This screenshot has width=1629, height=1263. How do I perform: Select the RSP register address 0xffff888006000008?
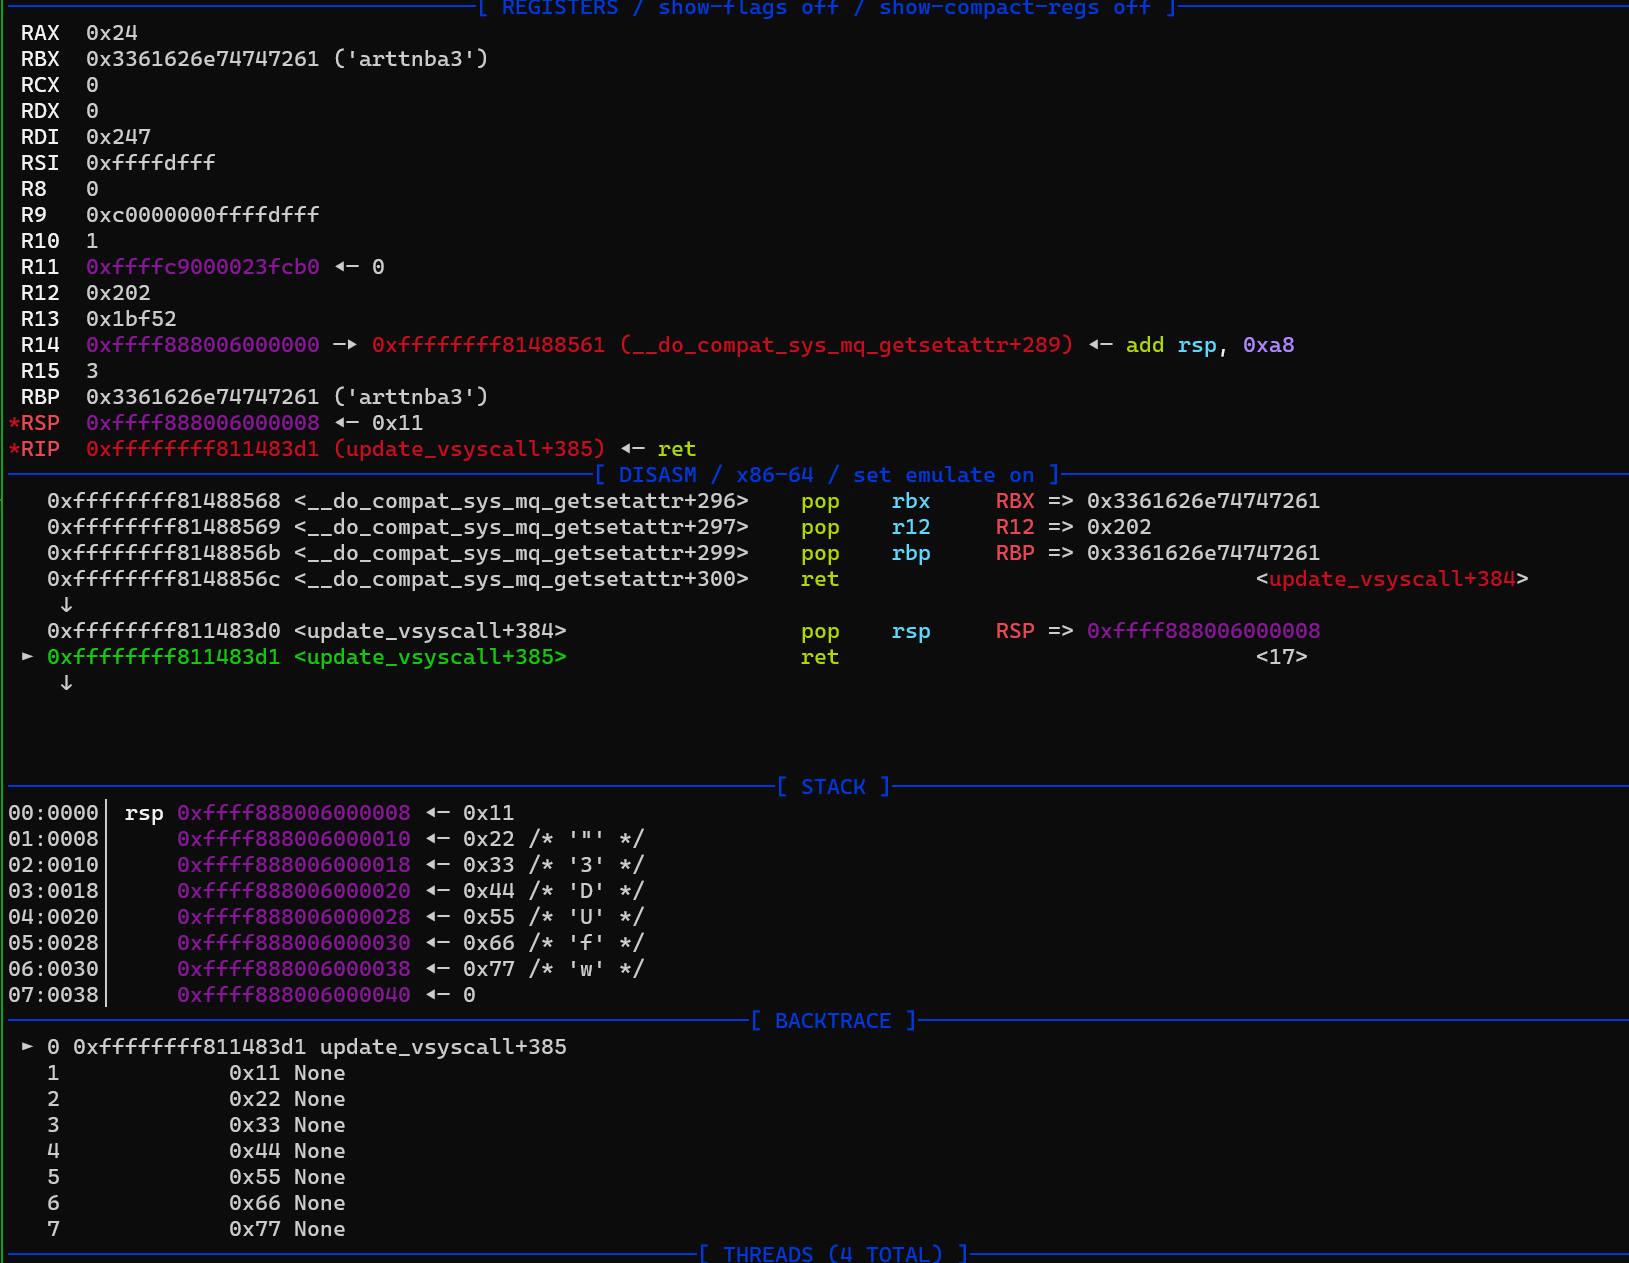(x=202, y=423)
